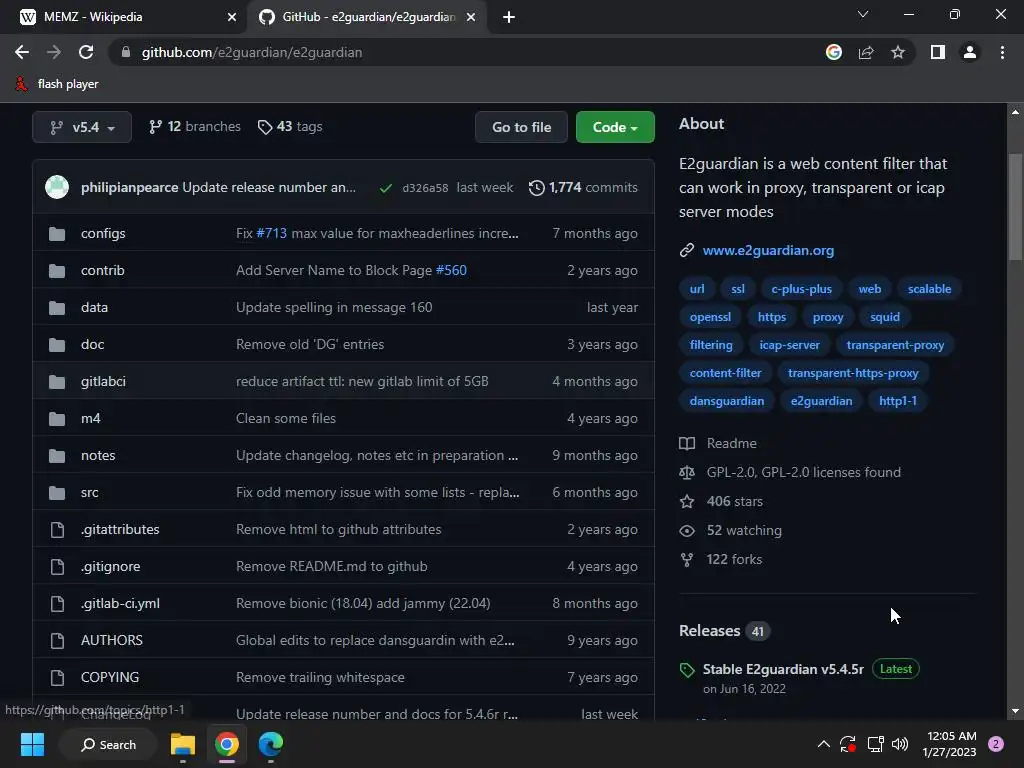Click the link icon beside www.e2guardian.org
The image size is (1024, 768).
point(686,250)
